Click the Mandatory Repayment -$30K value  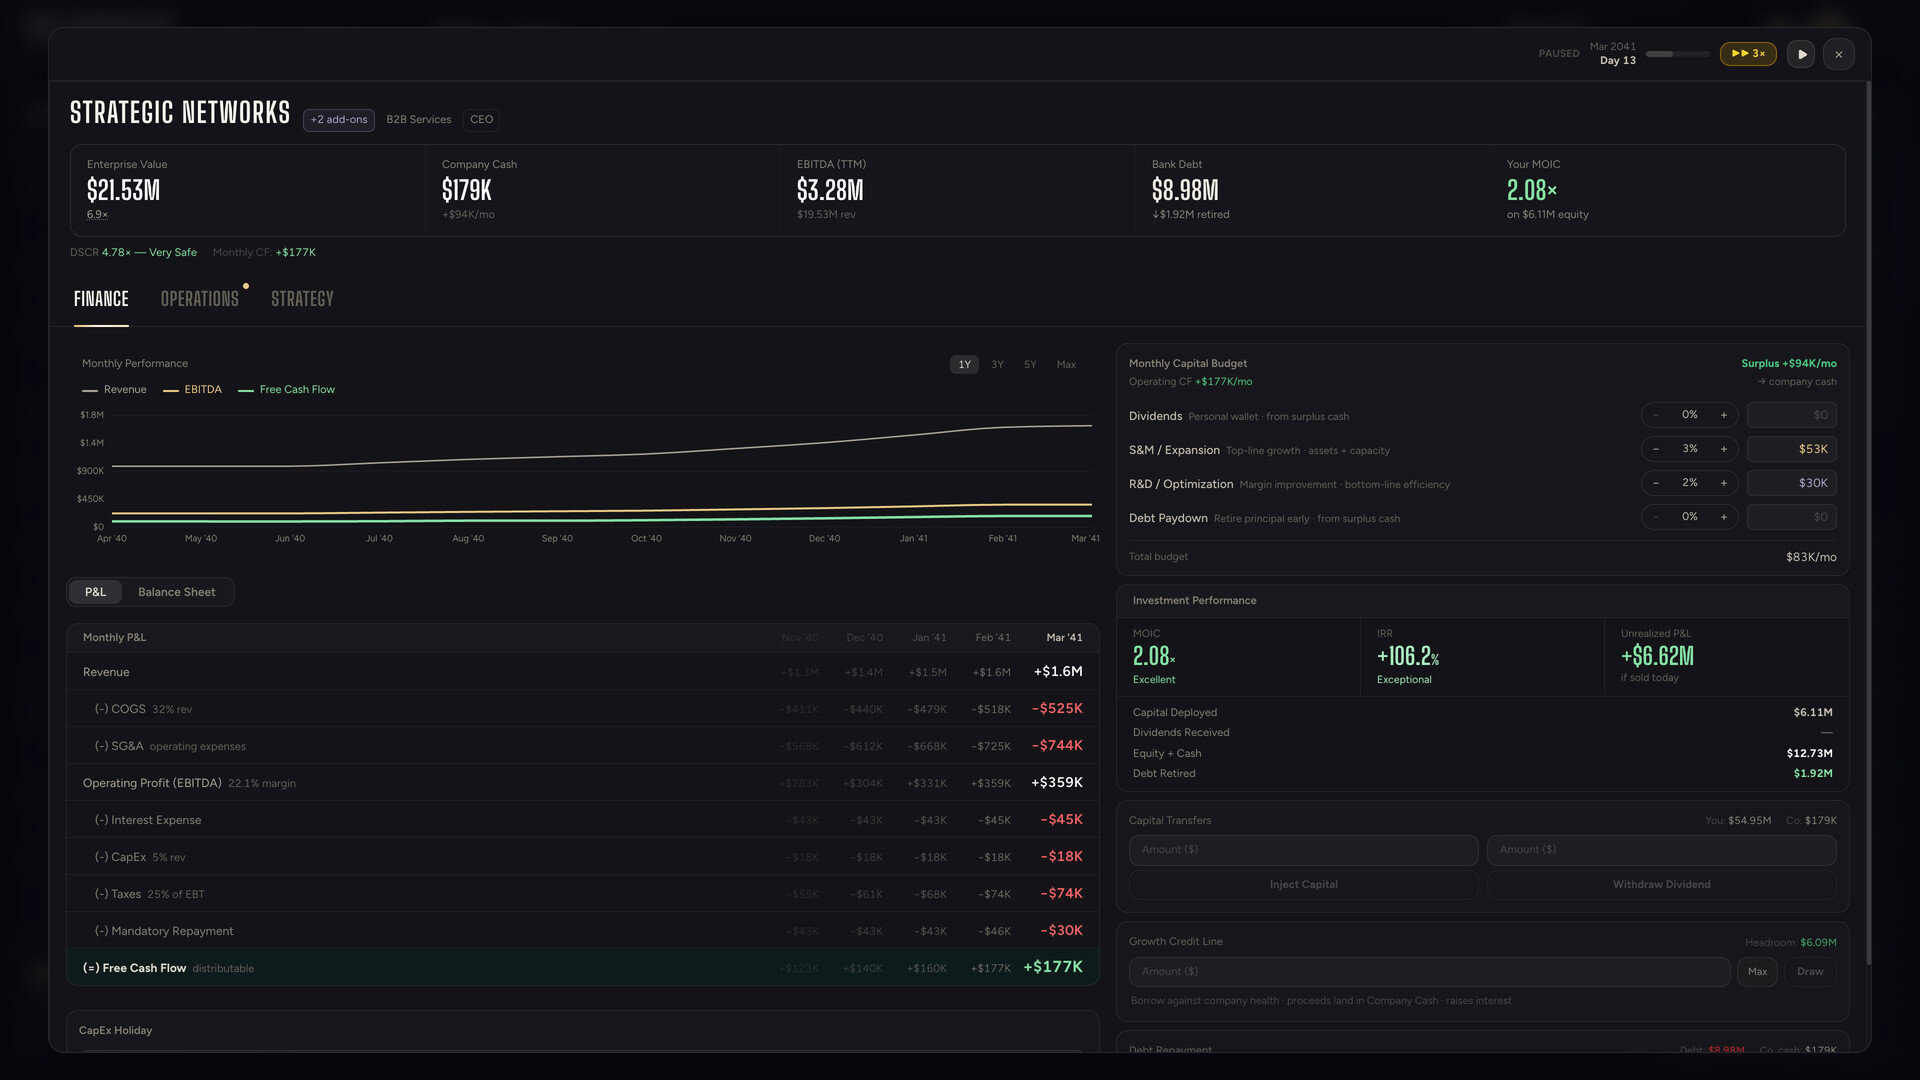point(1061,931)
